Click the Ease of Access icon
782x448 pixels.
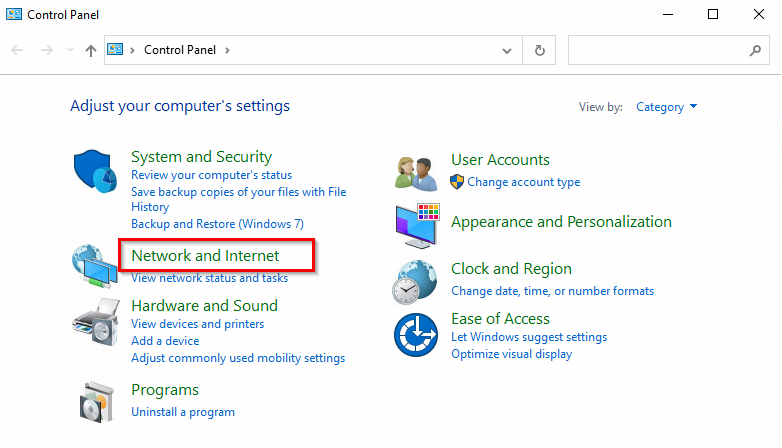tap(416, 335)
